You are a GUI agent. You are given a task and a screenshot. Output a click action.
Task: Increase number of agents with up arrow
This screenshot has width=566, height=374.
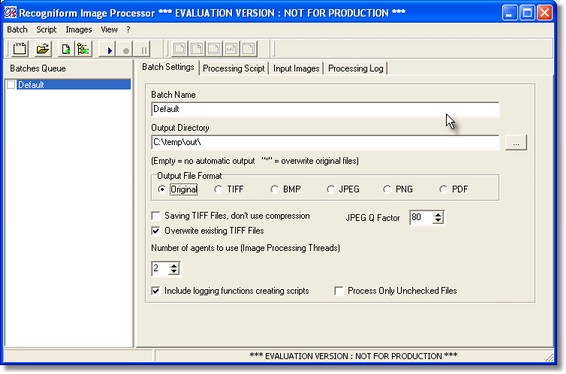point(174,265)
